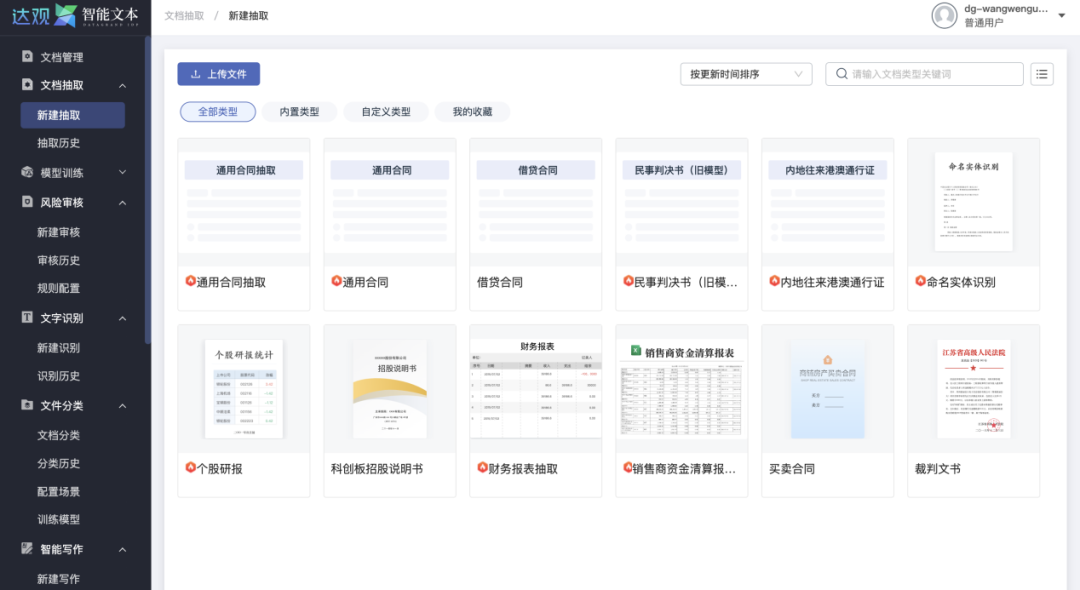Open 新建审核 in the sidebar
Screen dimensions: 1080x590
(59, 233)
